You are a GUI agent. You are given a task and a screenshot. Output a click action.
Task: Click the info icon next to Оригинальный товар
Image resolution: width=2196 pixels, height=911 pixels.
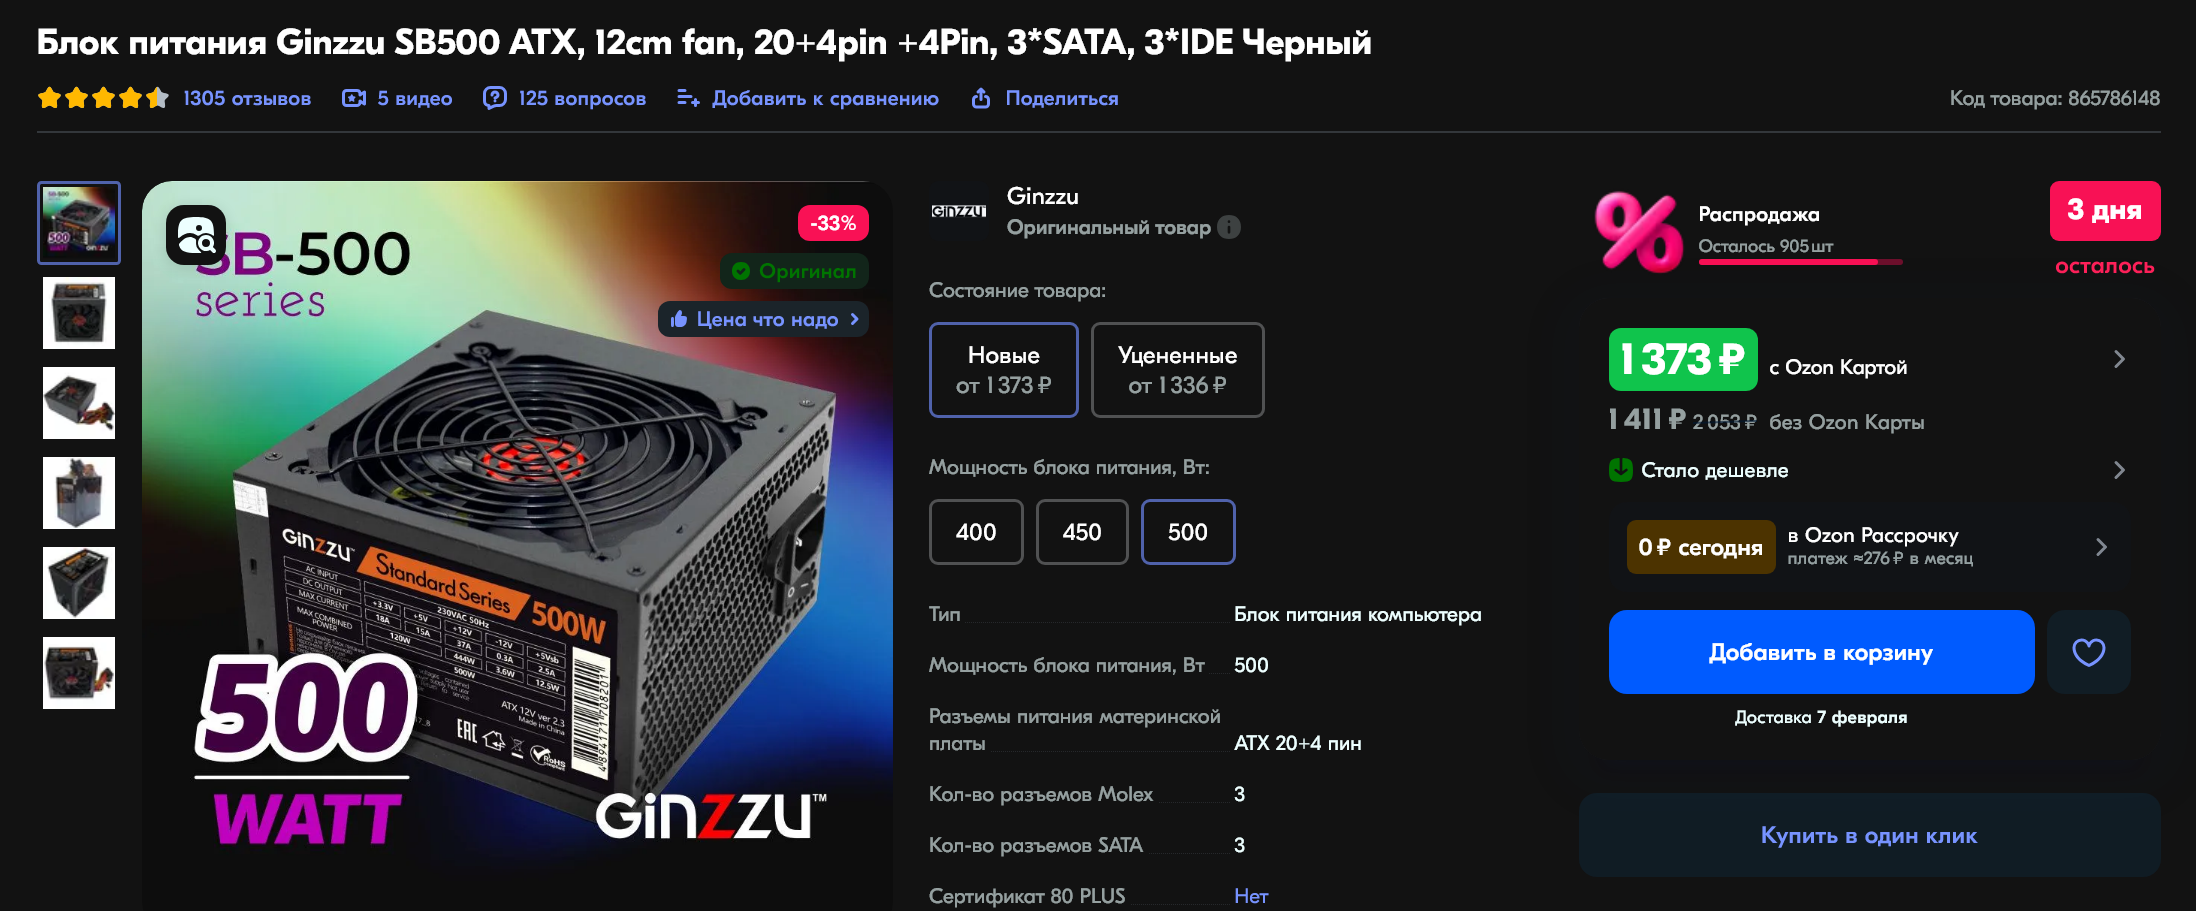(1229, 227)
